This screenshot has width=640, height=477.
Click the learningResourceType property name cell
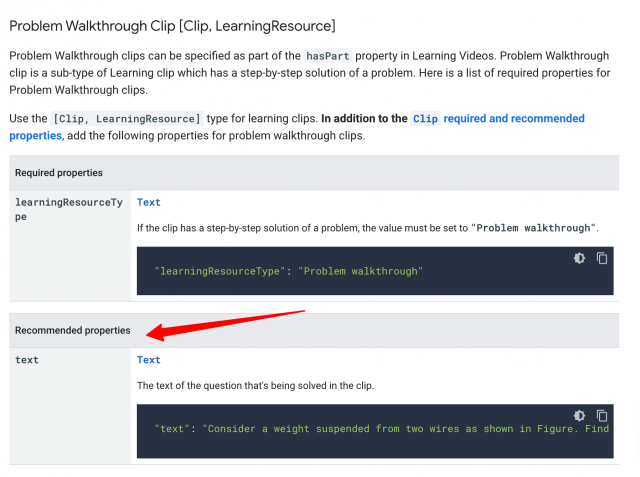[69, 209]
